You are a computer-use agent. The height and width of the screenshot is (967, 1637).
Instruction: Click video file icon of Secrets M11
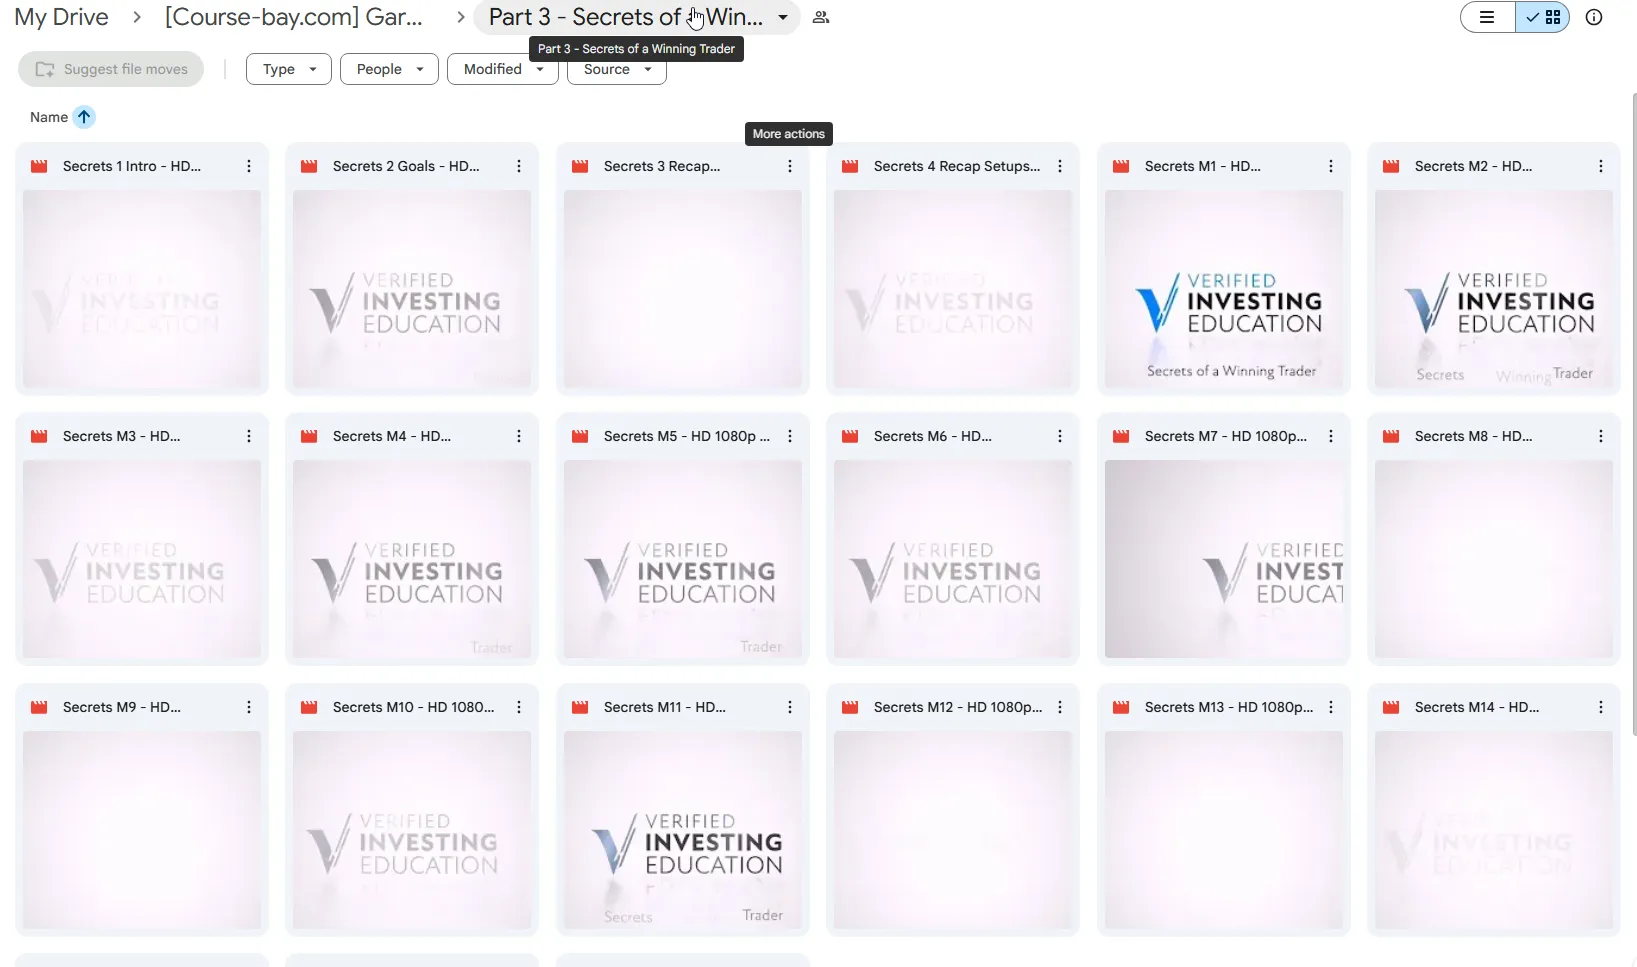(x=580, y=707)
